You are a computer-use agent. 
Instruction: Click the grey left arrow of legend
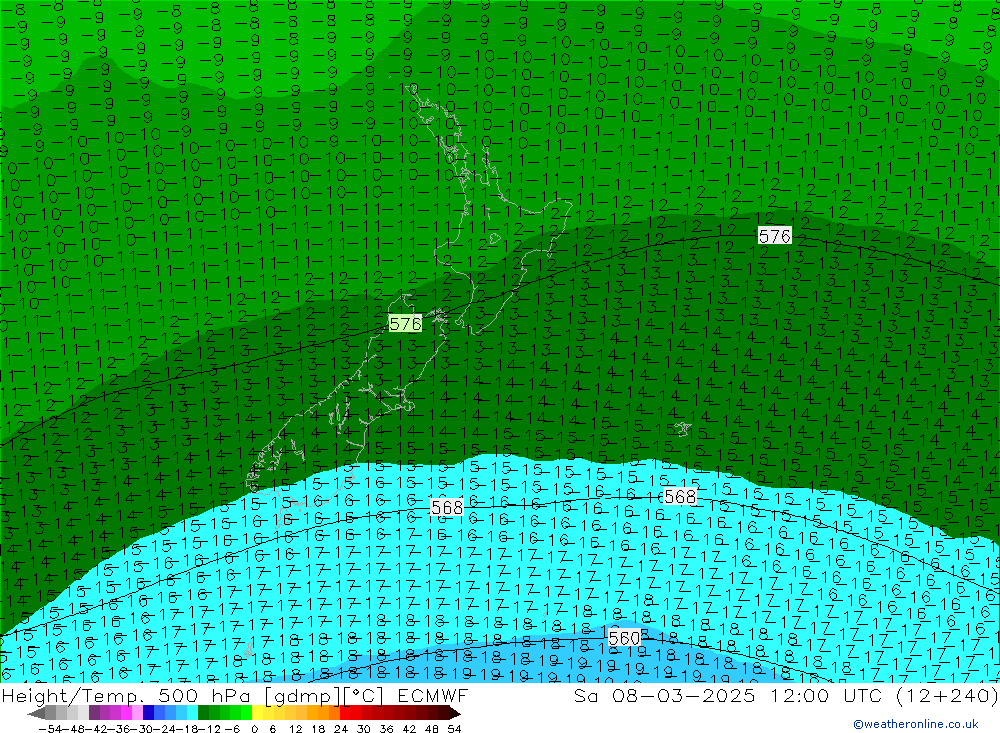click(36, 713)
